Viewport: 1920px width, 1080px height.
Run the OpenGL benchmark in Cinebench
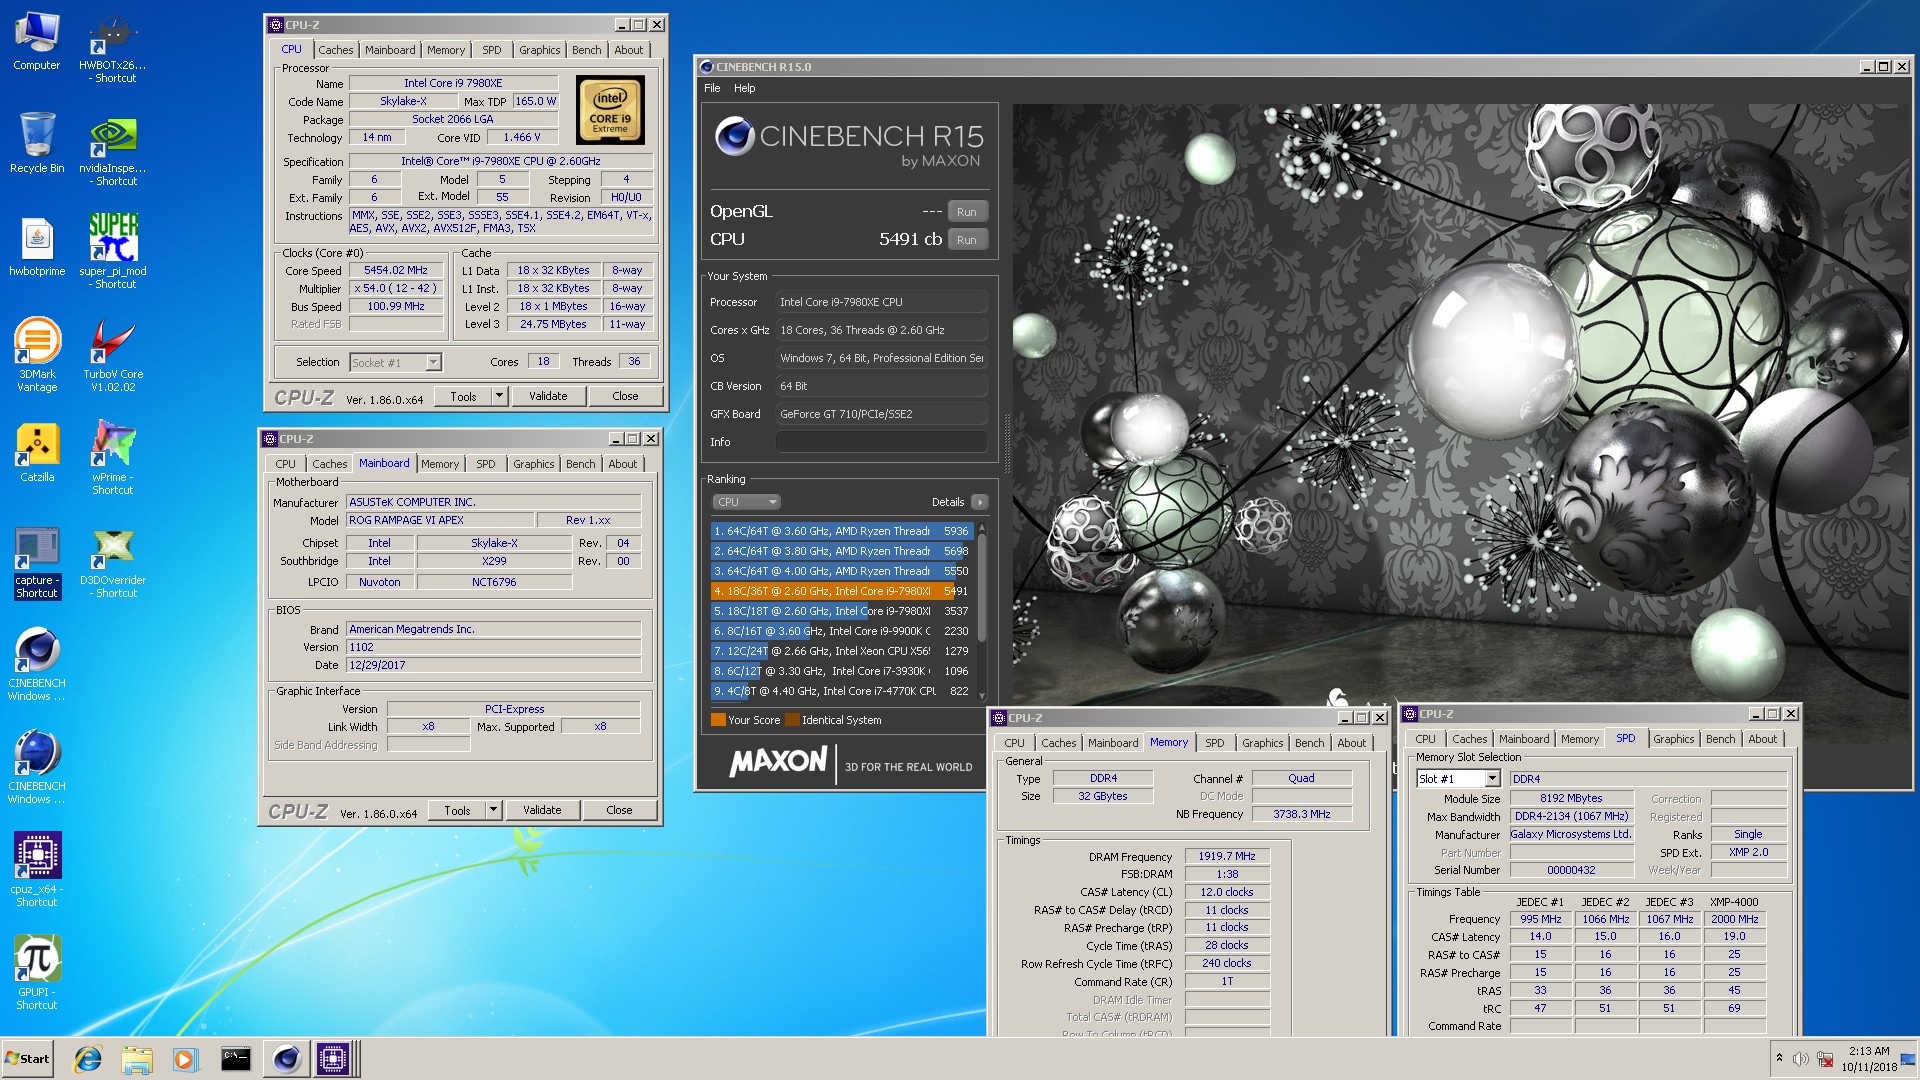(966, 212)
